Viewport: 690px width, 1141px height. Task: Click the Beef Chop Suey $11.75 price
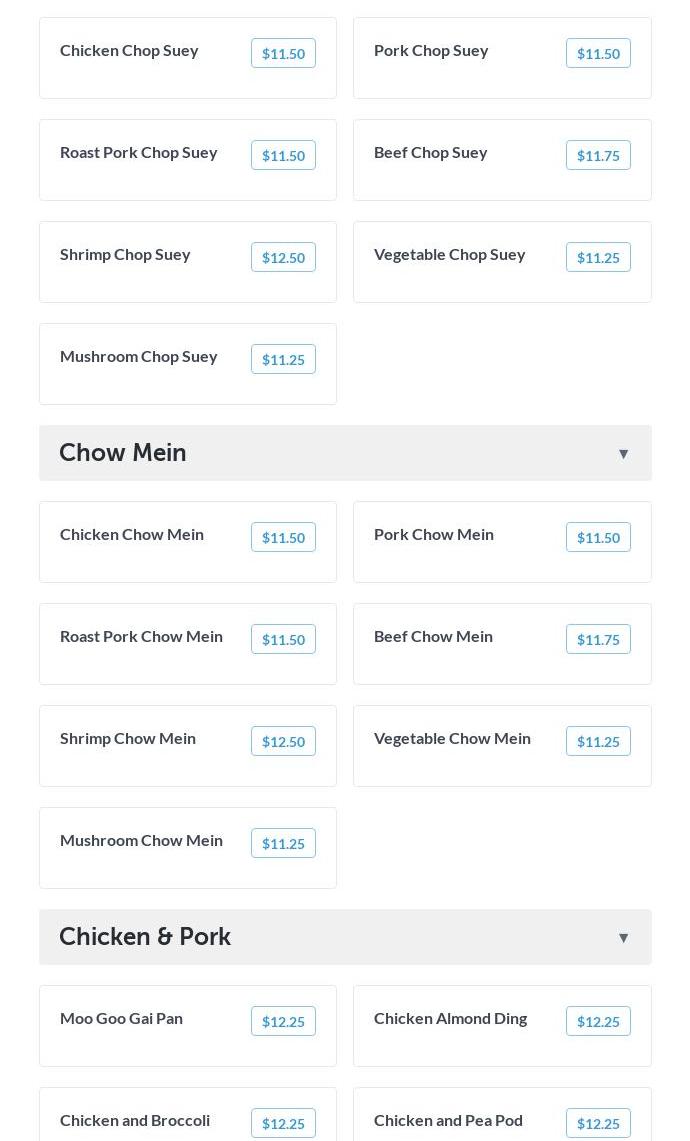tap(598, 155)
